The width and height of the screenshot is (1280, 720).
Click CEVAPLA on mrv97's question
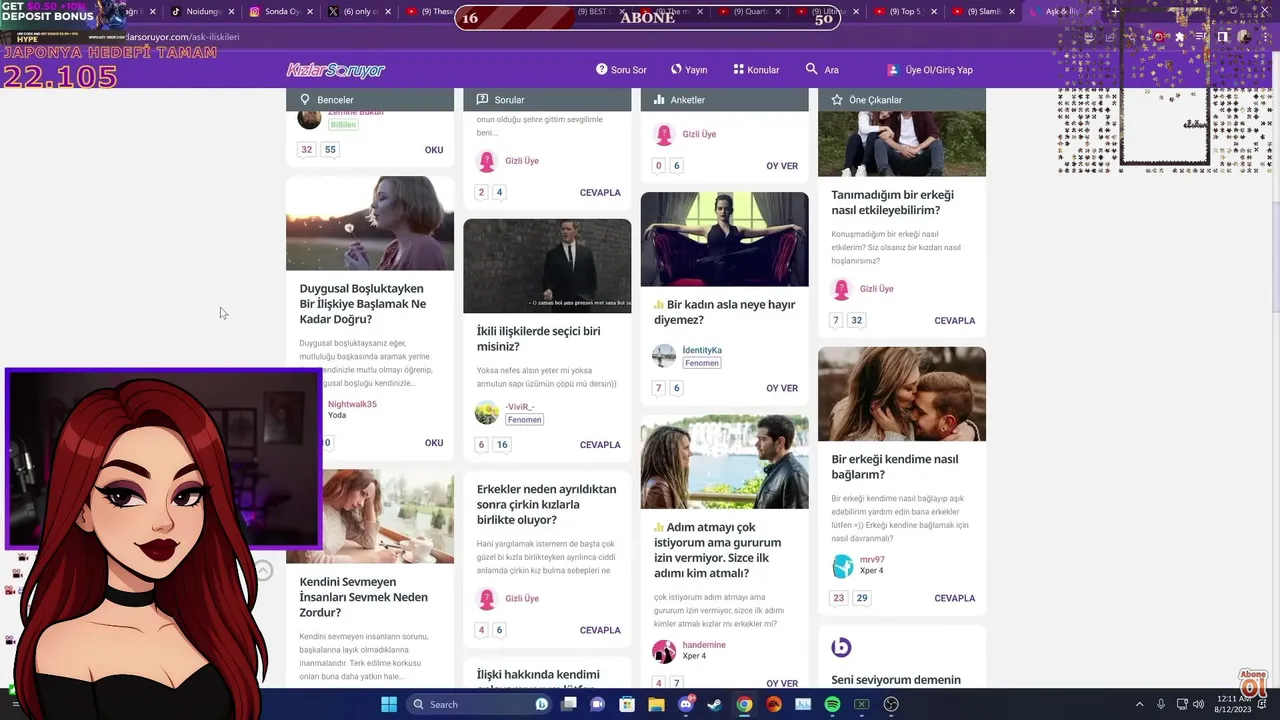coord(954,599)
